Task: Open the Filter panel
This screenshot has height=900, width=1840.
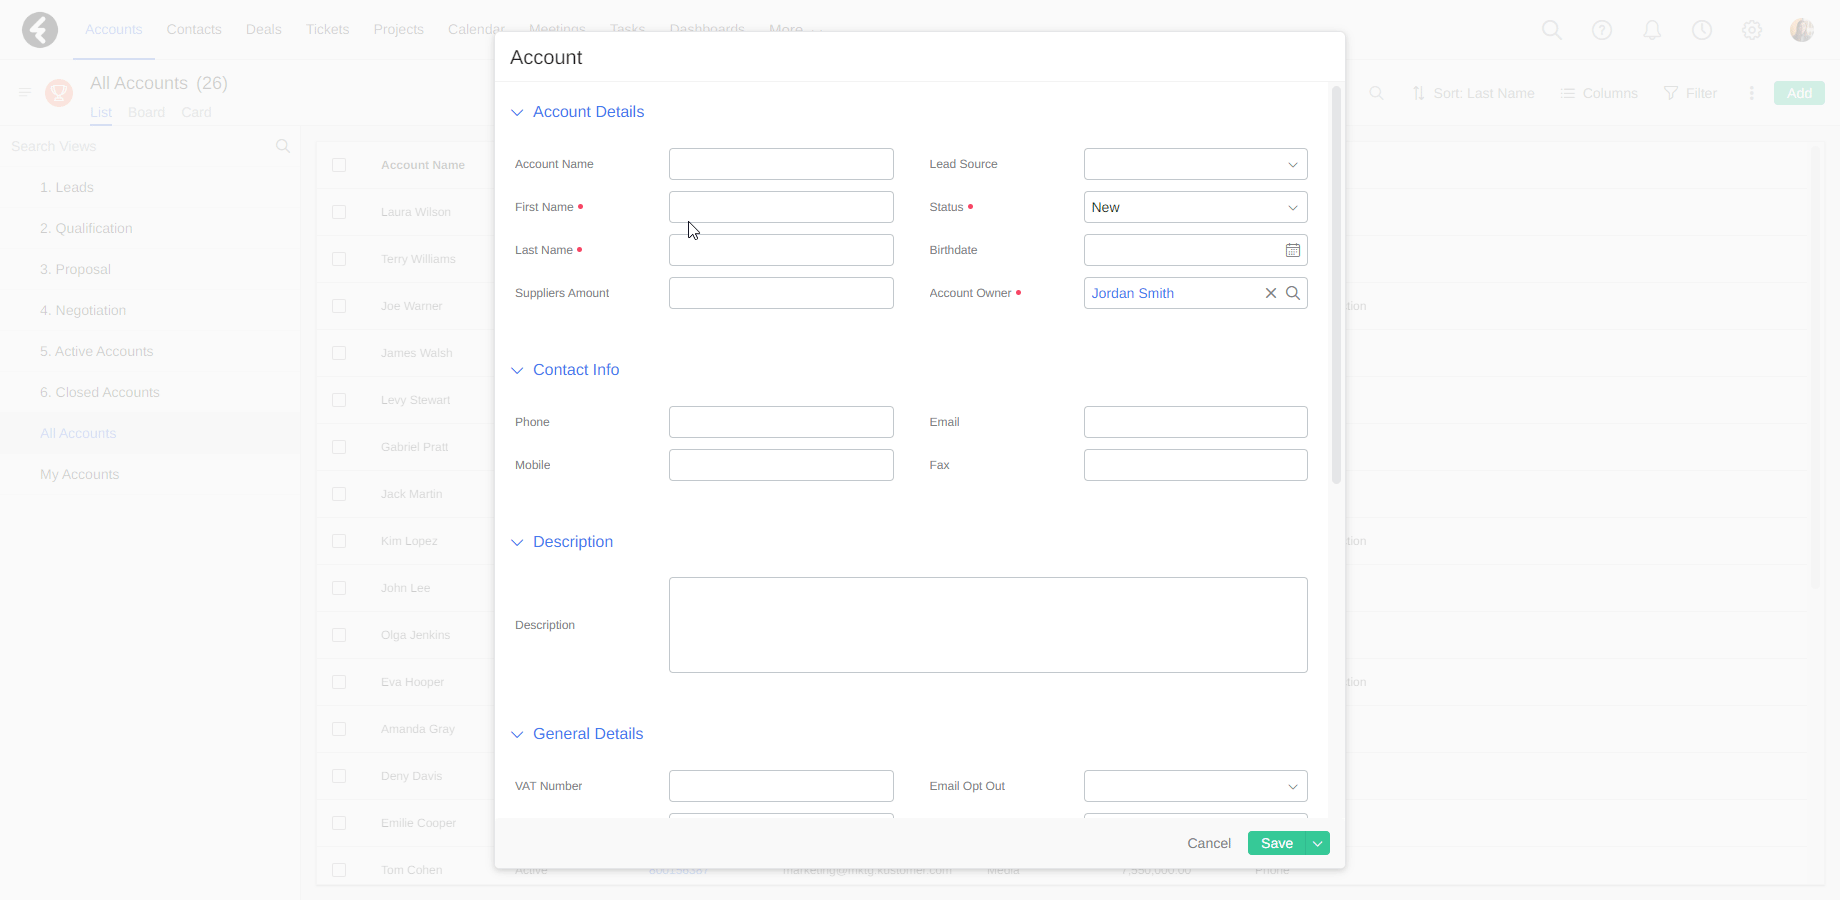Action: pos(1690,93)
